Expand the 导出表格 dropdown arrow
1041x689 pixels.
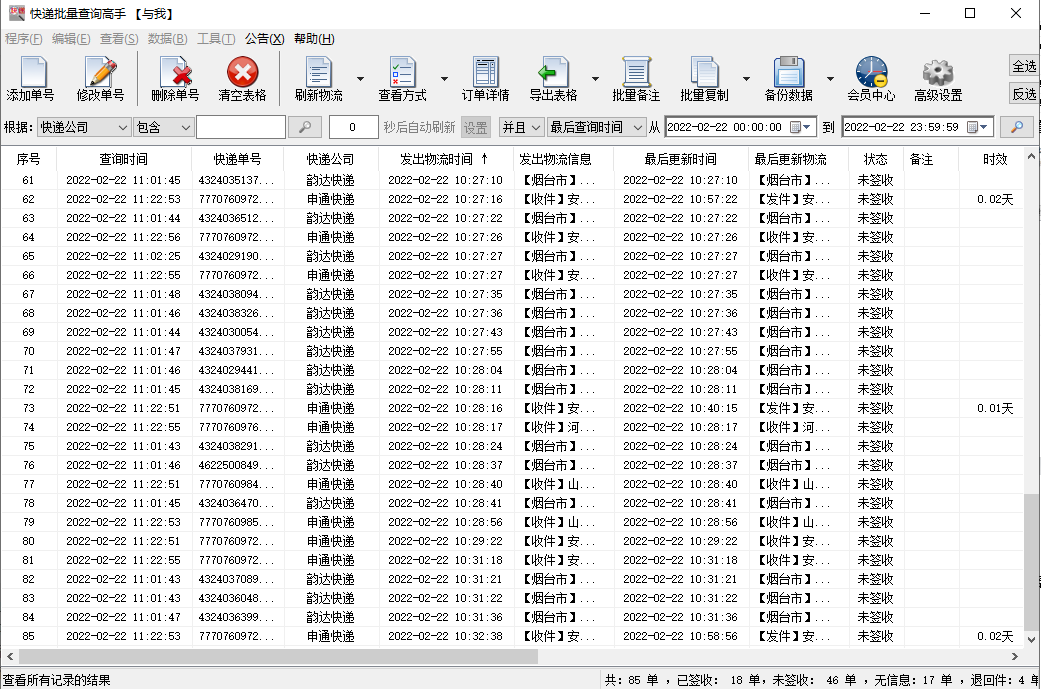(595, 78)
